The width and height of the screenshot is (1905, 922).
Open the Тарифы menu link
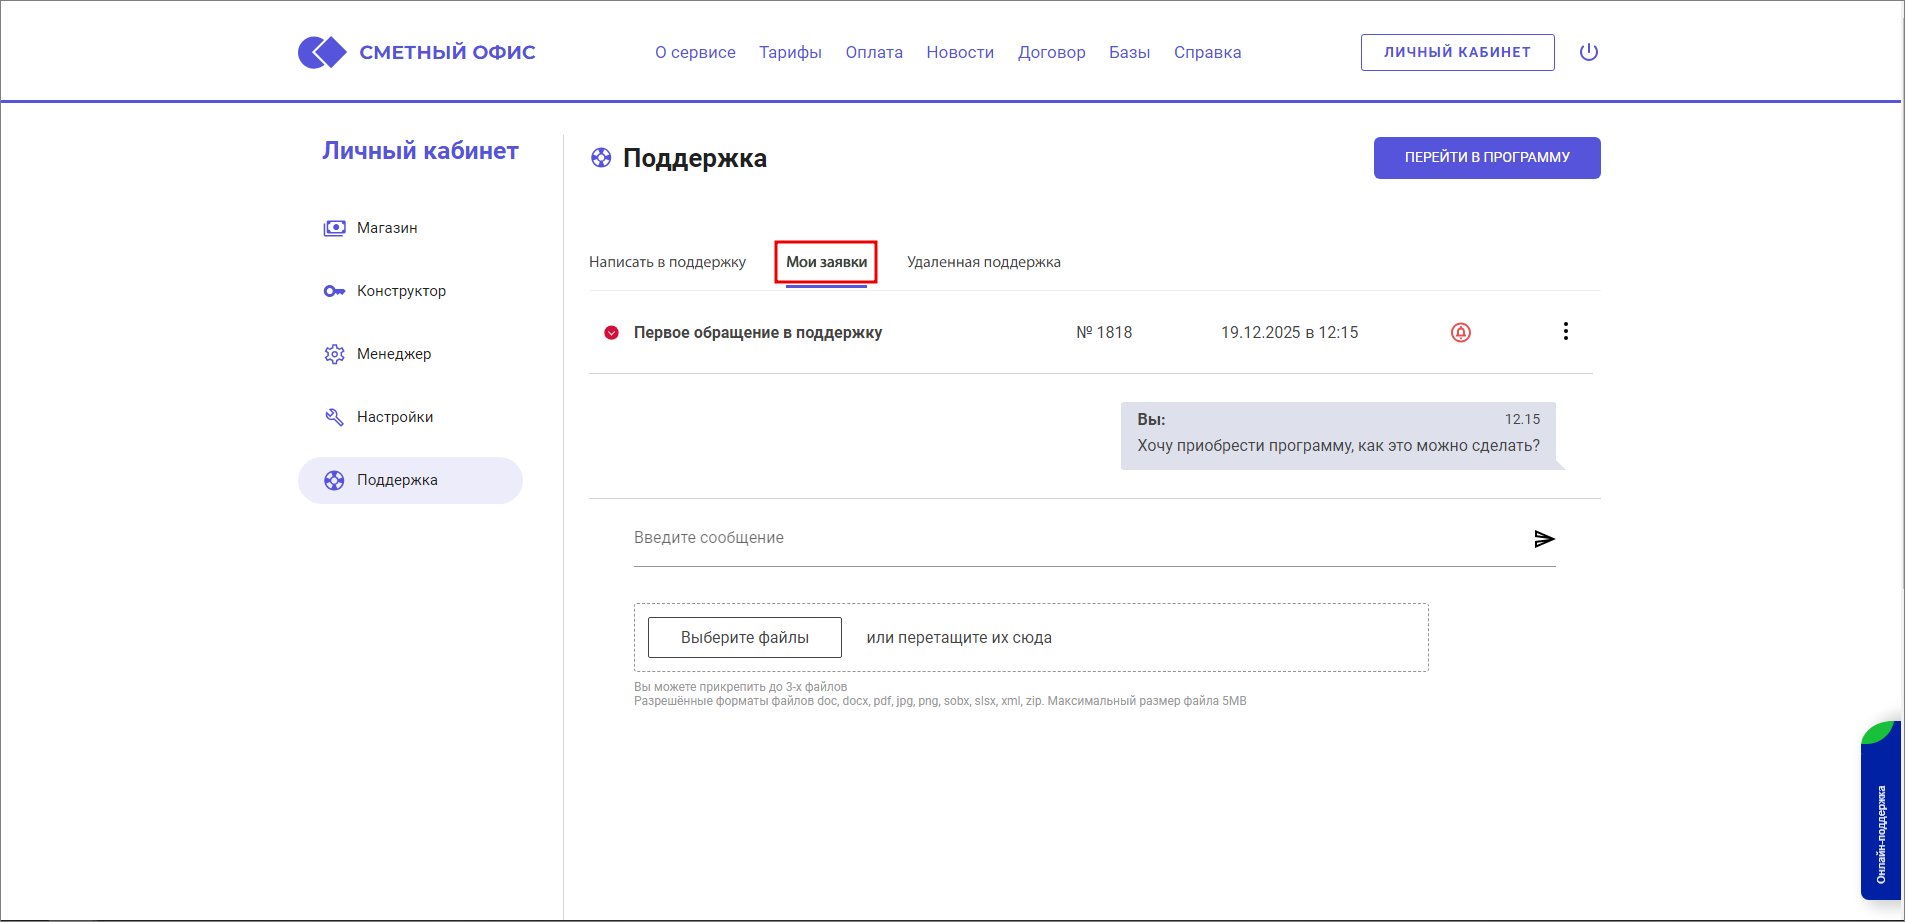click(789, 52)
